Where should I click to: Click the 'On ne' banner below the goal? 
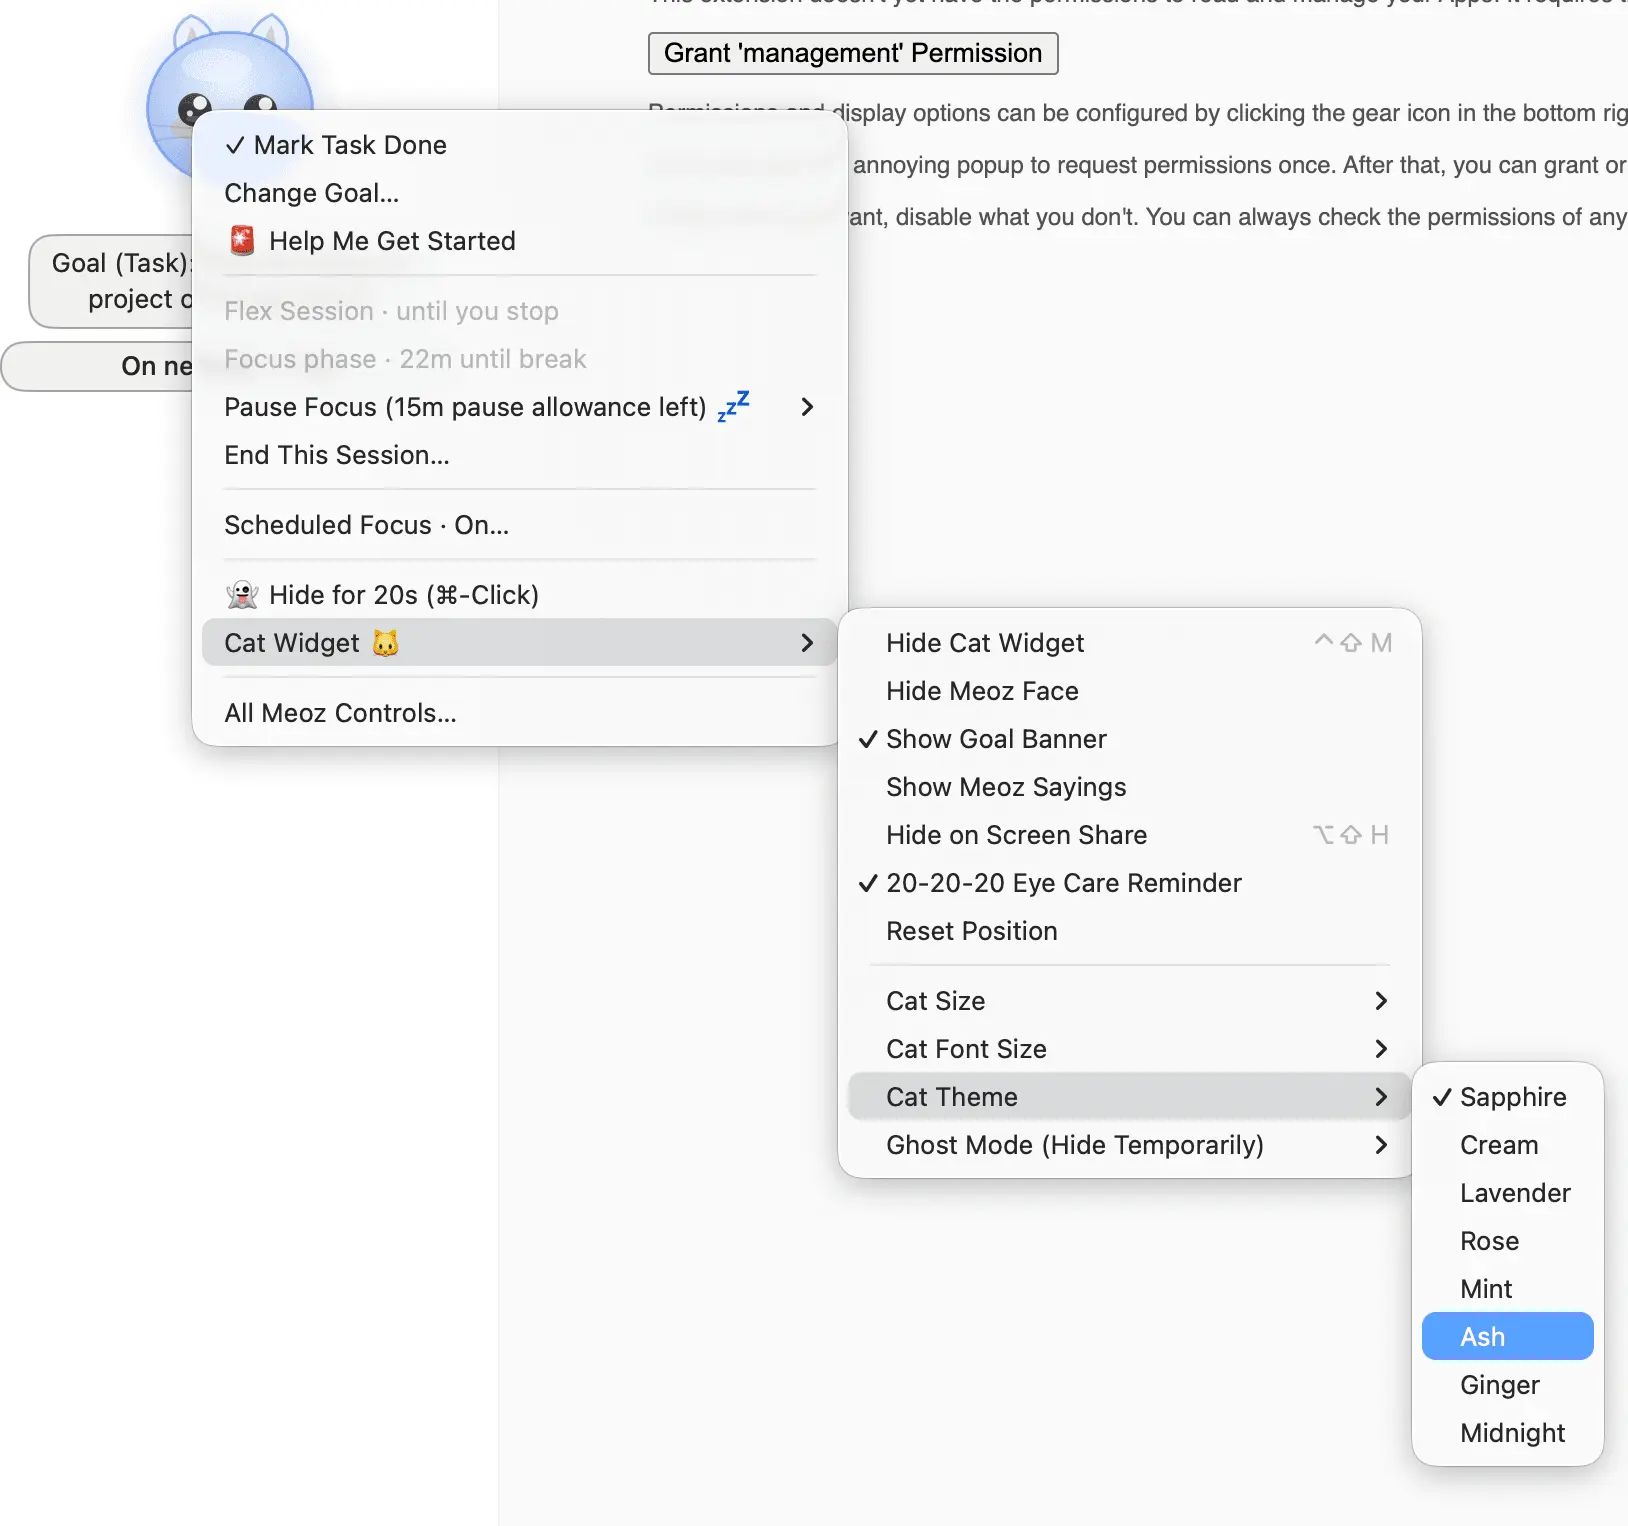point(98,366)
